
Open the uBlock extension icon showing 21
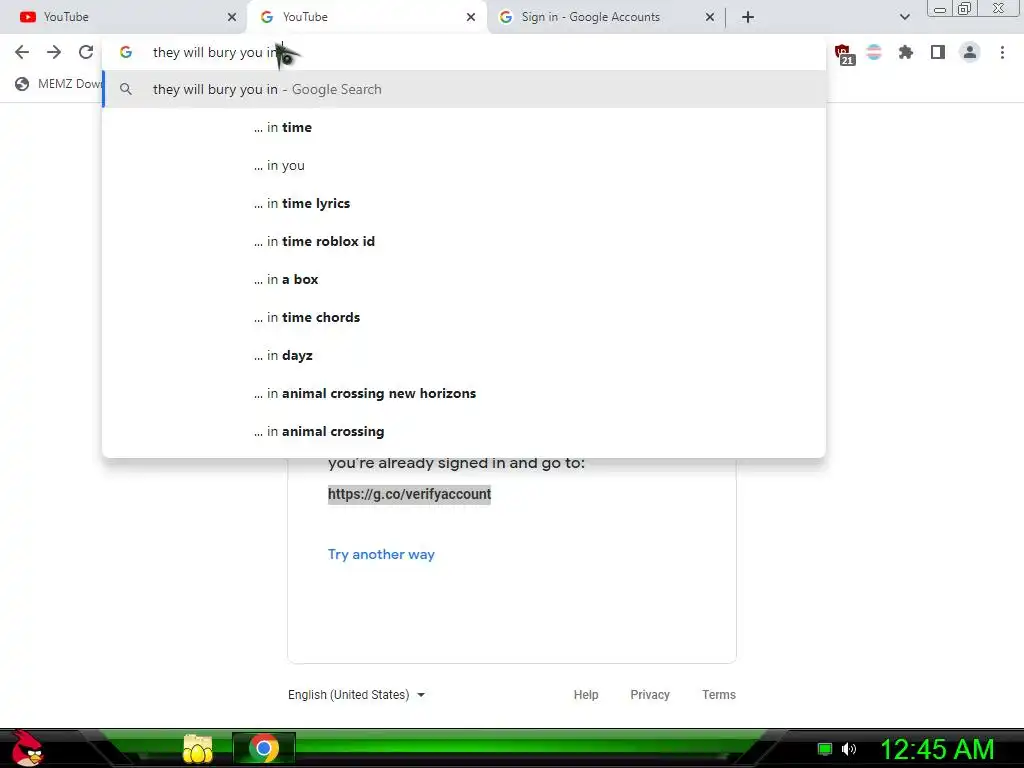pyautogui.click(x=844, y=54)
